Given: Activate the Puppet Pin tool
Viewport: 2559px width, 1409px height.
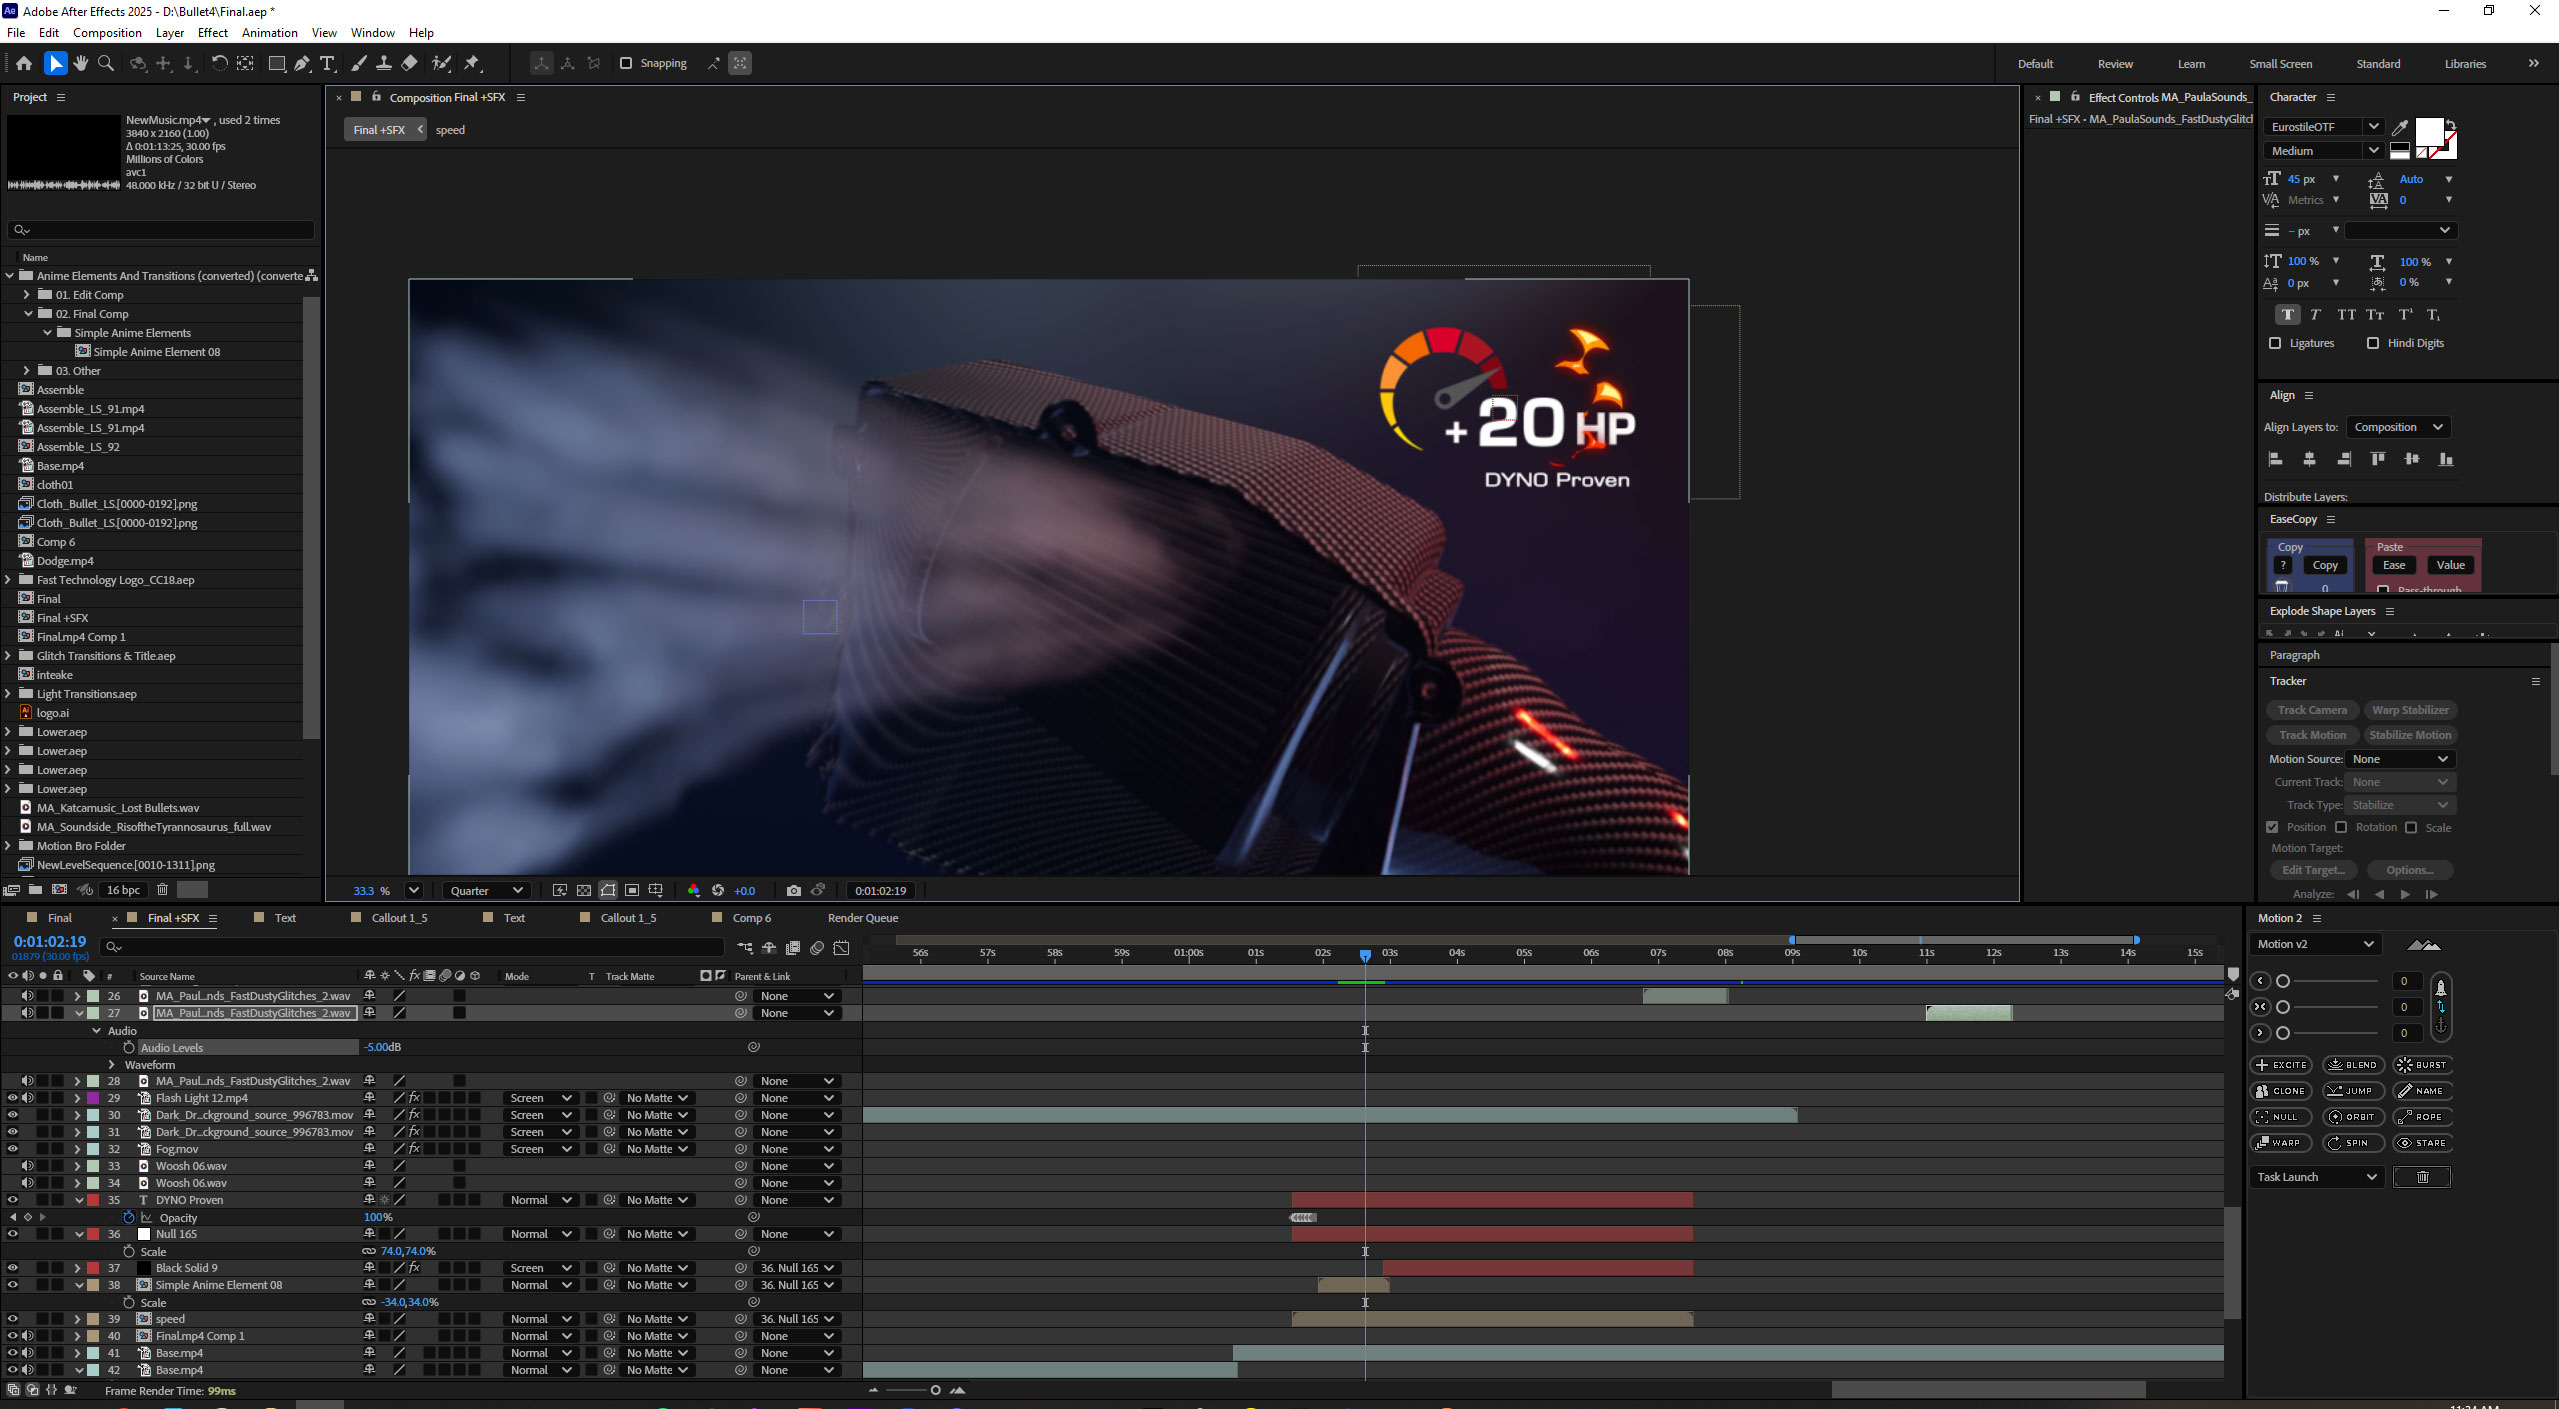Looking at the screenshot, I should pos(472,63).
